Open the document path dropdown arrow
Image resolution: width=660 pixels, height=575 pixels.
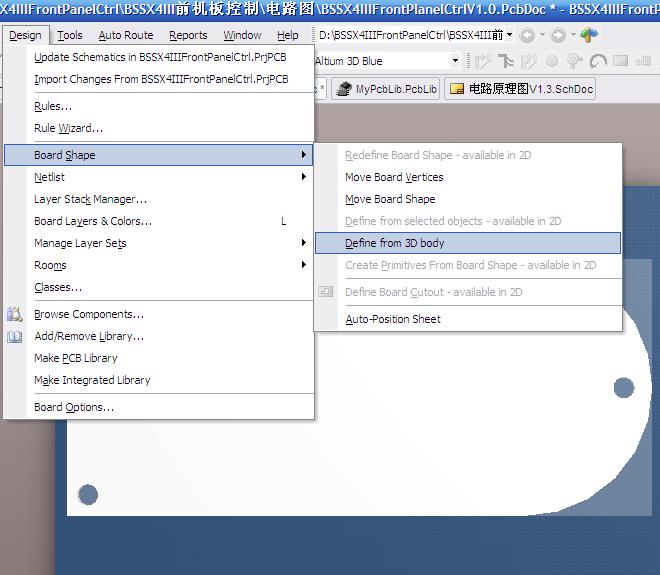coord(509,35)
